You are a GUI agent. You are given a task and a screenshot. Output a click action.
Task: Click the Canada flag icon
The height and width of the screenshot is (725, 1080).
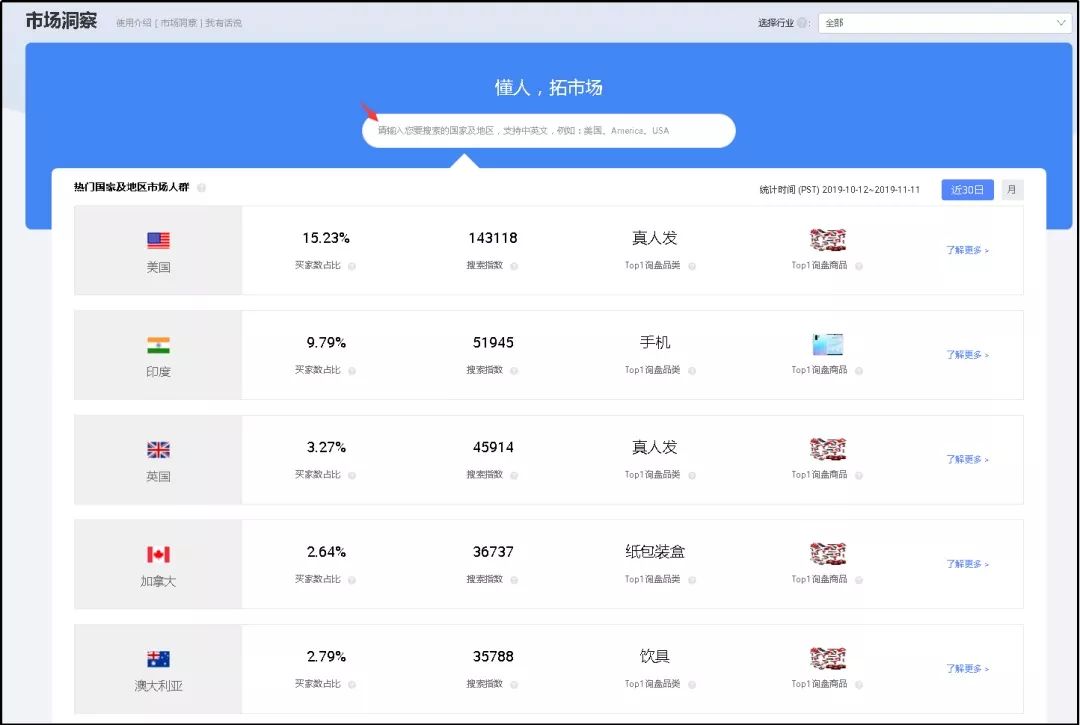click(x=157, y=553)
